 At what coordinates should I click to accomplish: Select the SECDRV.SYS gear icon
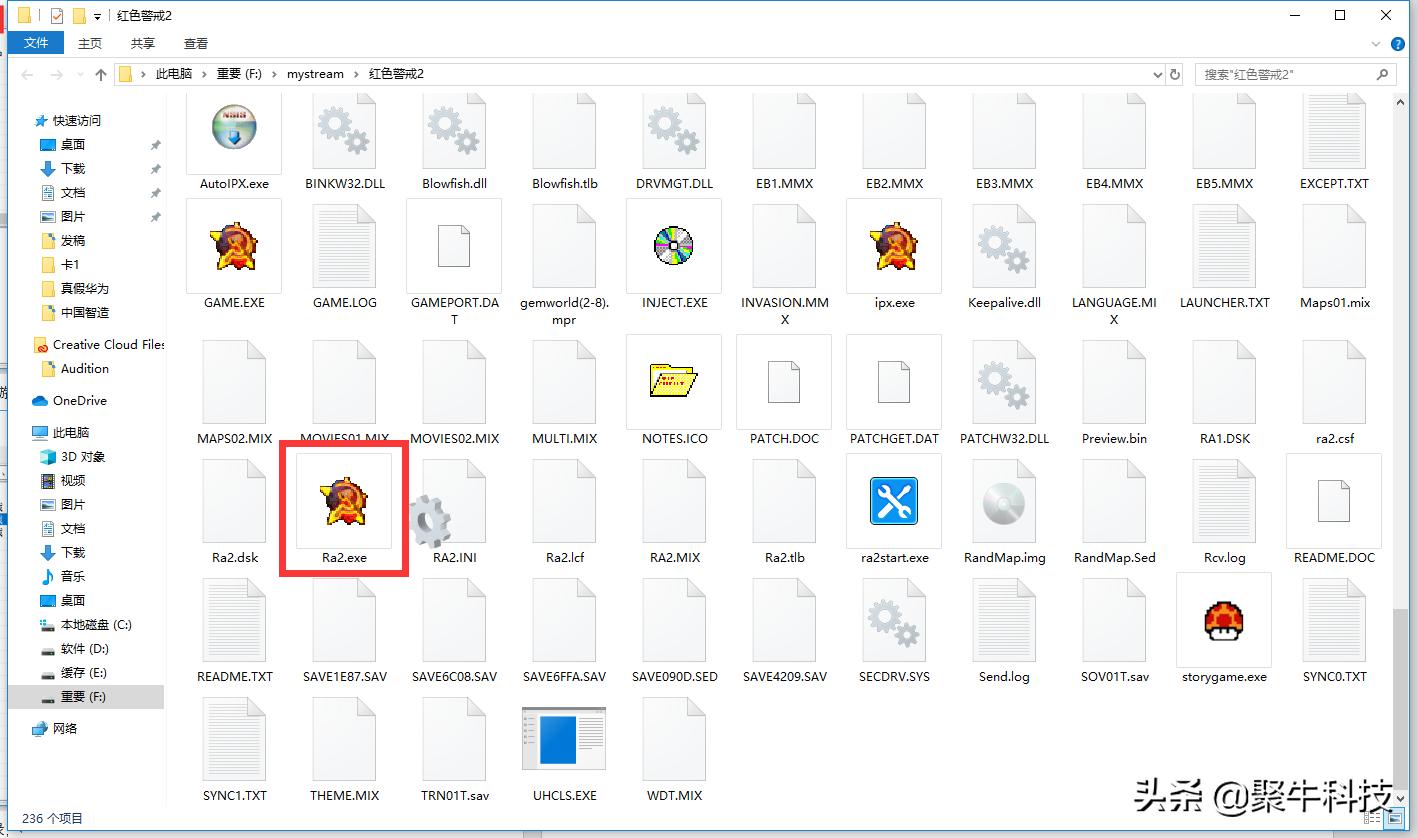(894, 621)
